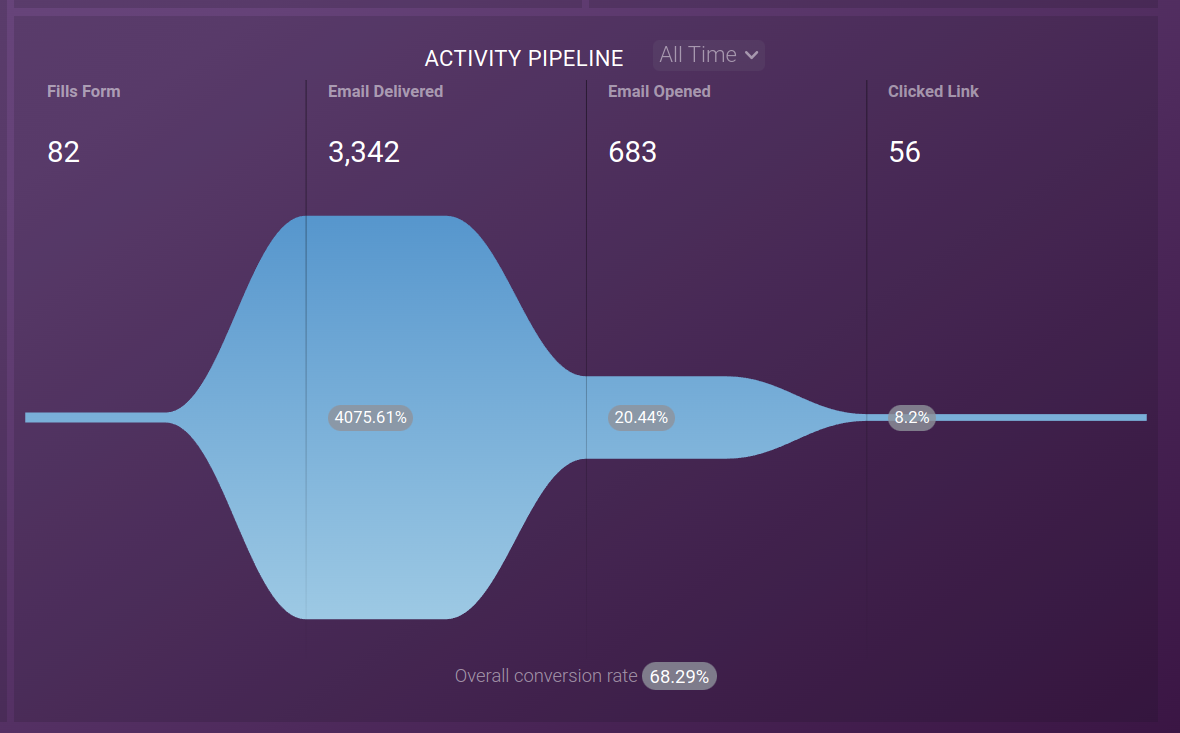Collapse the All Time filter selector
Viewport: 1180px width, 733px height.
pos(708,55)
